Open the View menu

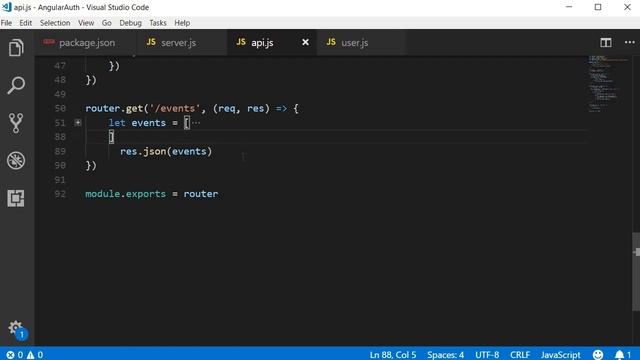[x=86, y=23]
